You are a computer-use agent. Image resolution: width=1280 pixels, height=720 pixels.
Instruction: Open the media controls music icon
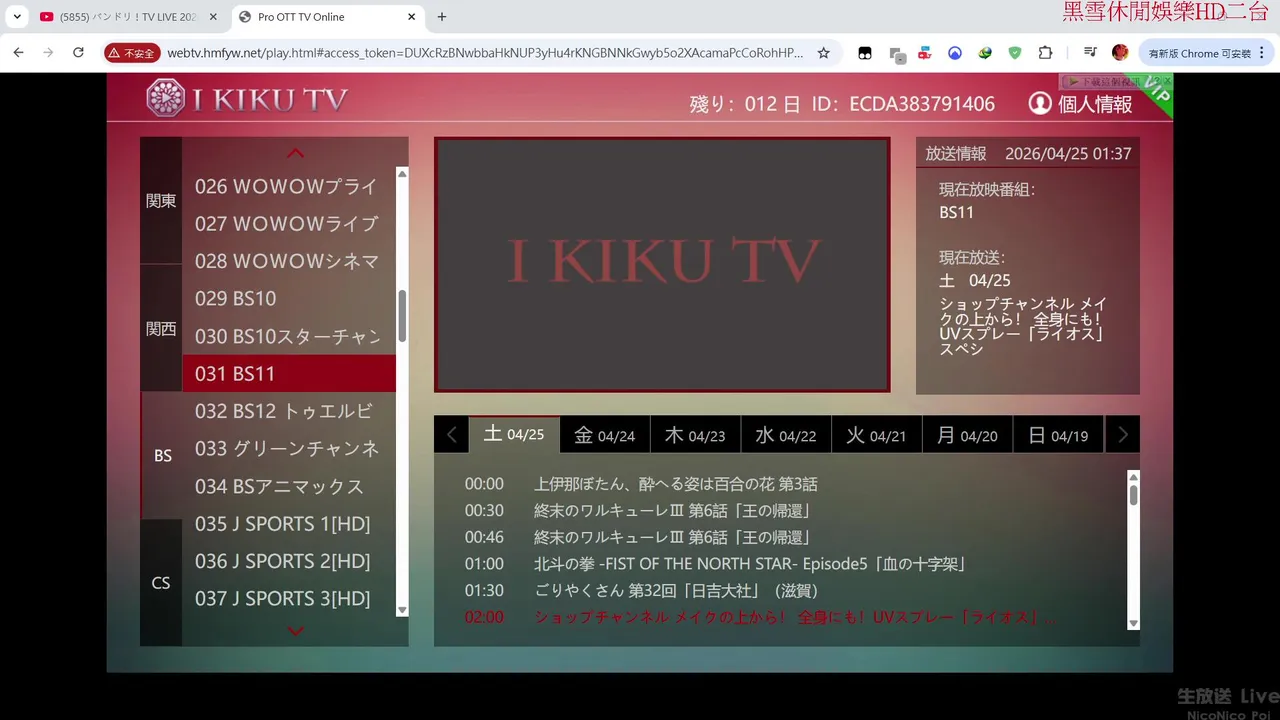click(x=1090, y=53)
